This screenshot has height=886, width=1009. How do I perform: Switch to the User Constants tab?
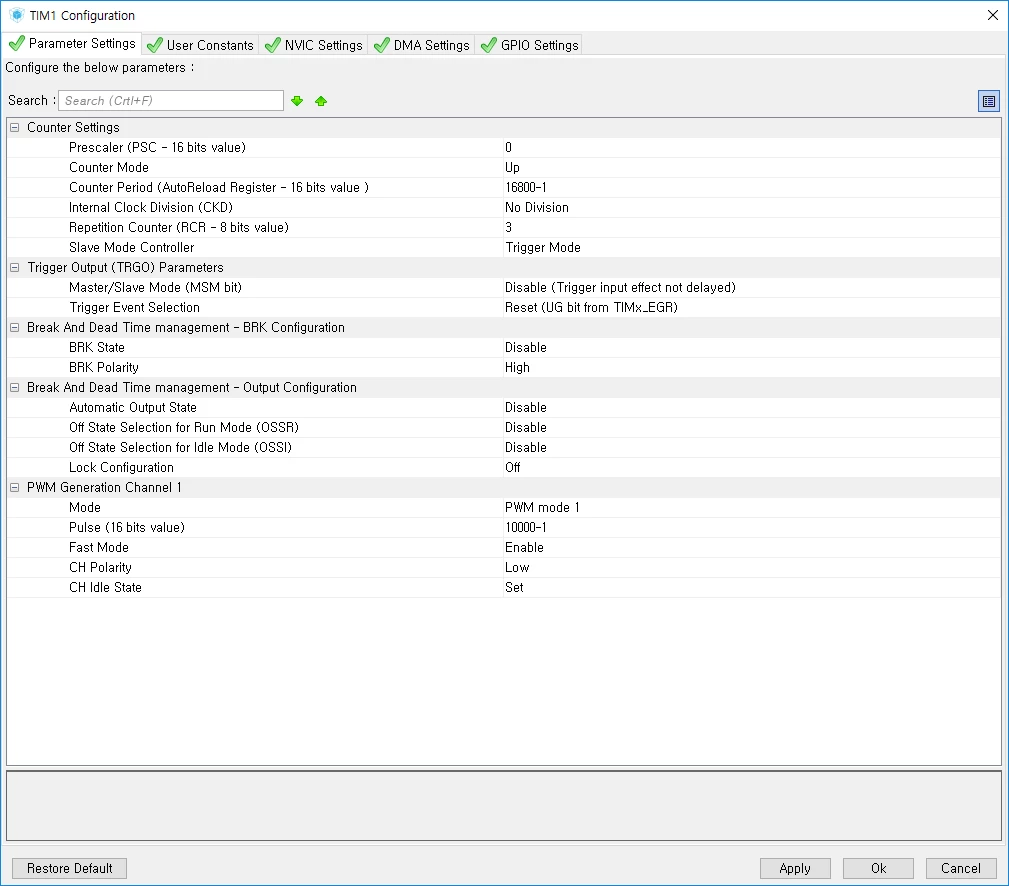pyautogui.click(x=201, y=45)
